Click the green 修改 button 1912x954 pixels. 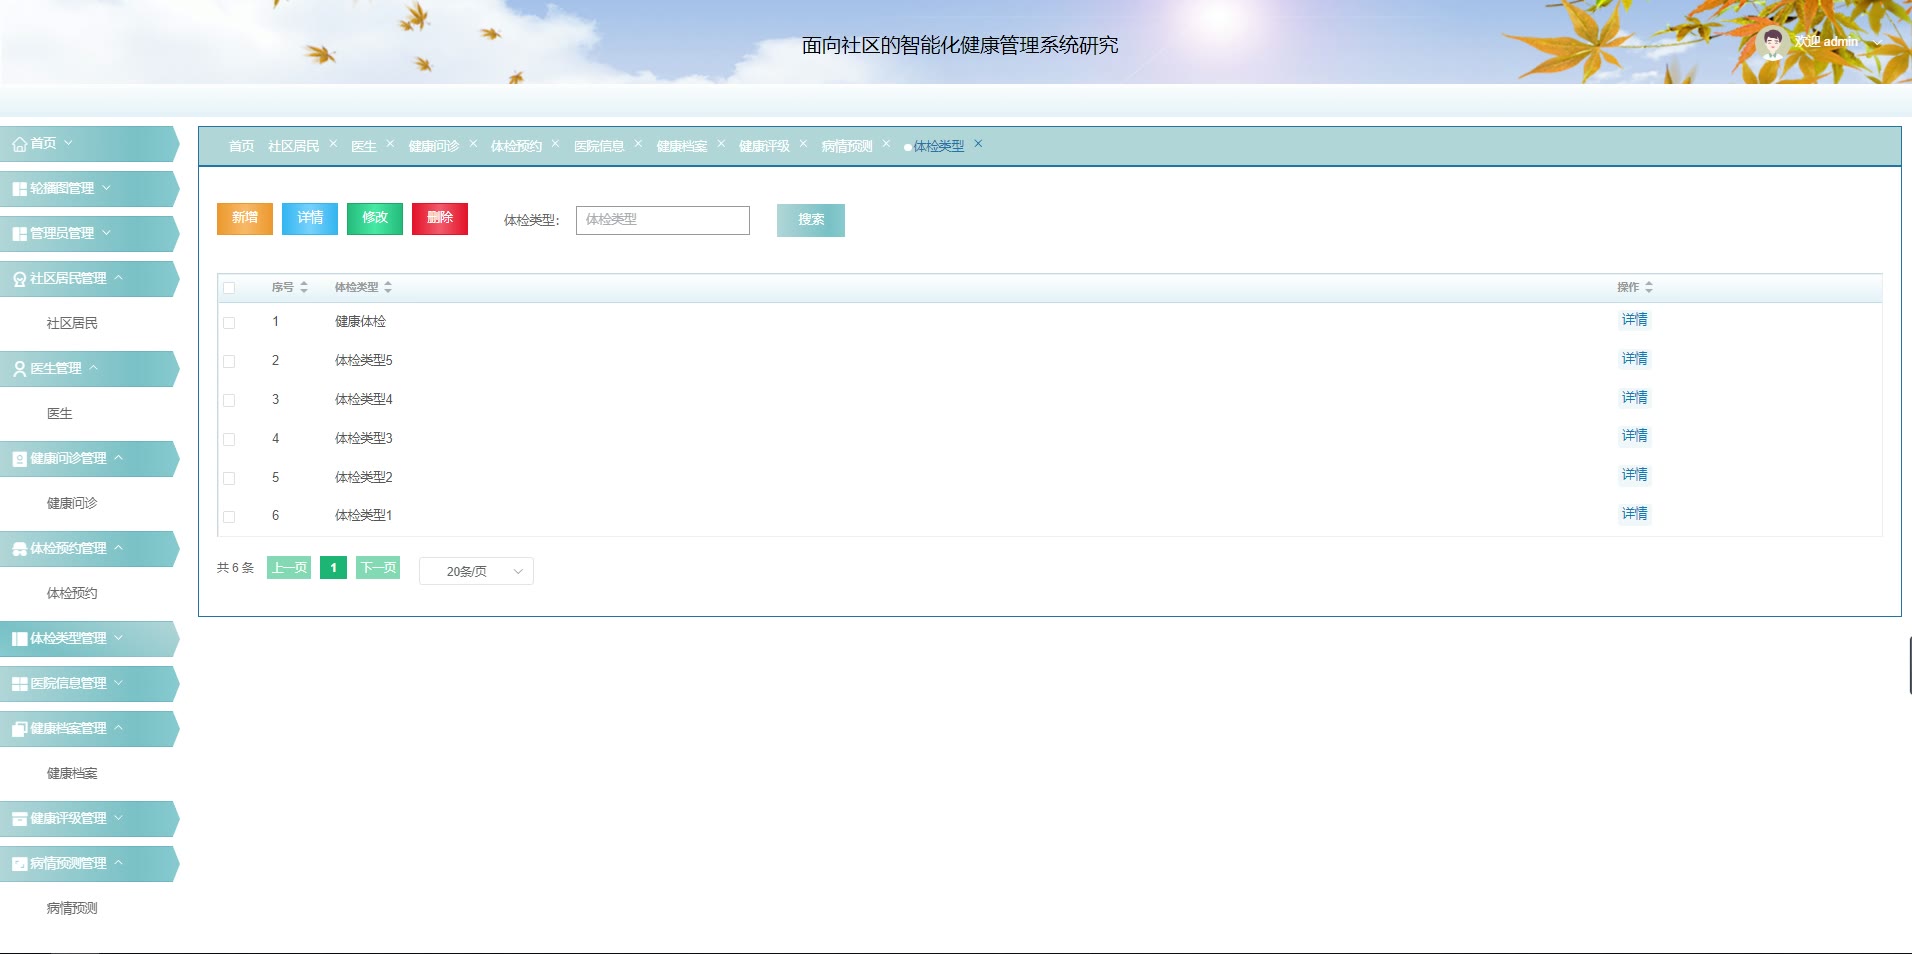point(375,219)
